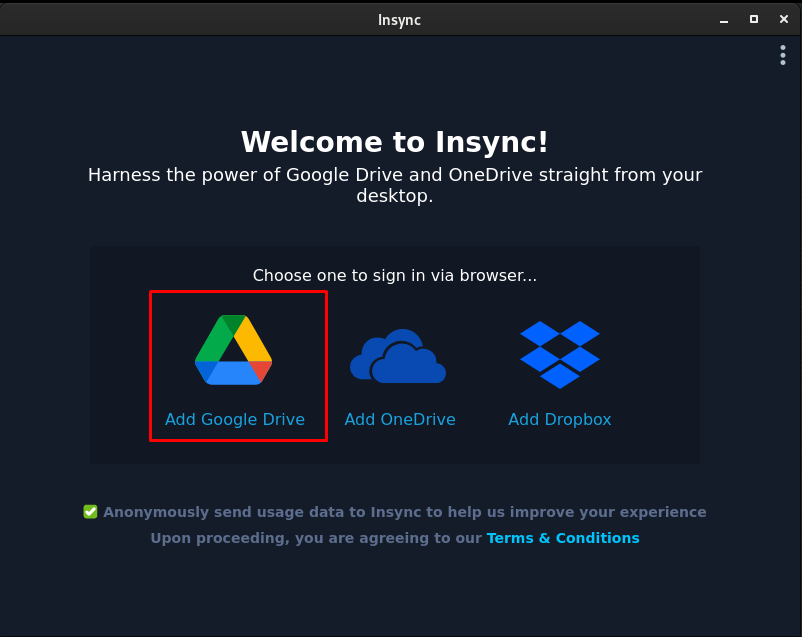Open the three-dot options menu
The image size is (802, 637).
[x=783, y=55]
